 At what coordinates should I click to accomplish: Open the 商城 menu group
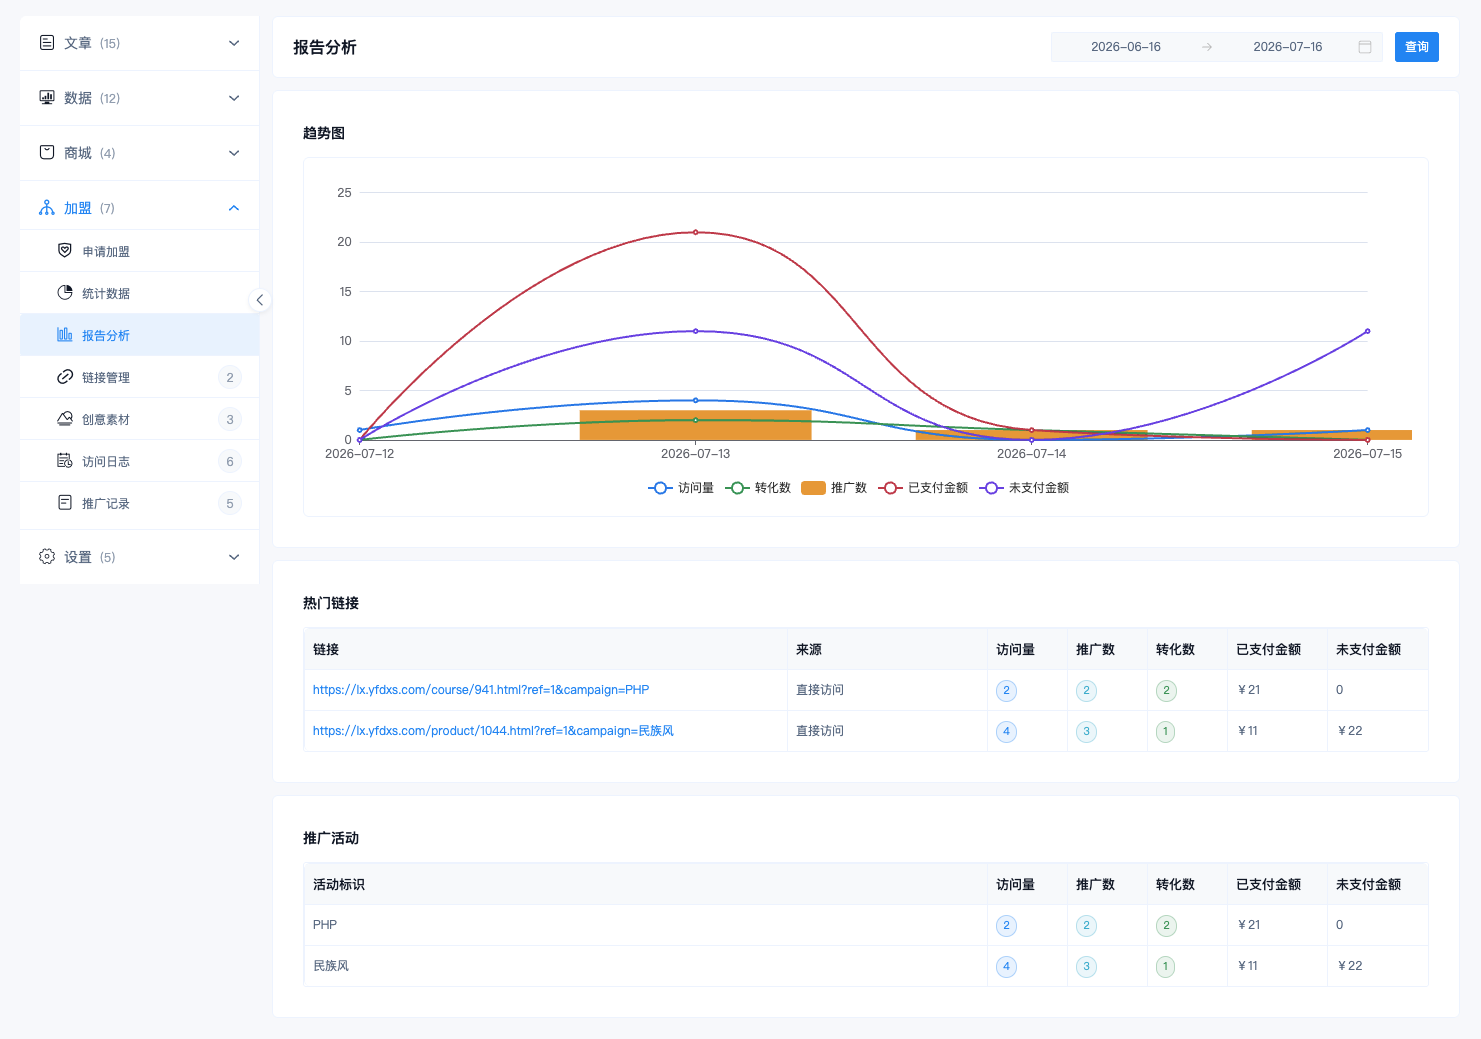[140, 153]
